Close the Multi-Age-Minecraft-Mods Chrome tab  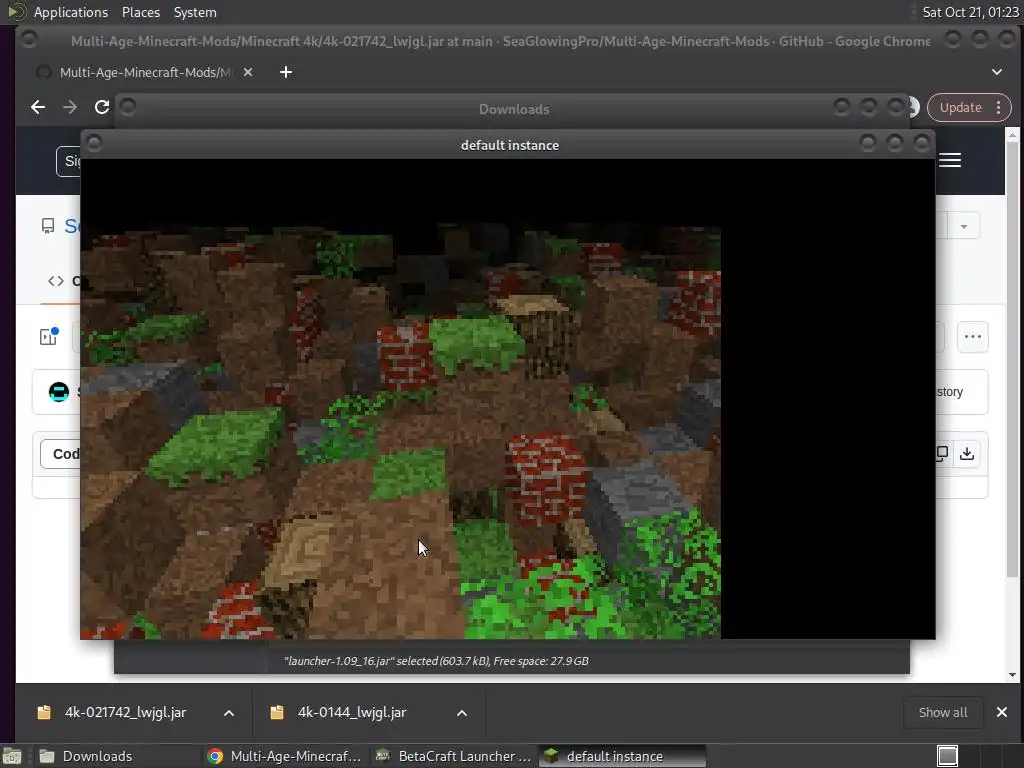pyautogui.click(x=248, y=72)
